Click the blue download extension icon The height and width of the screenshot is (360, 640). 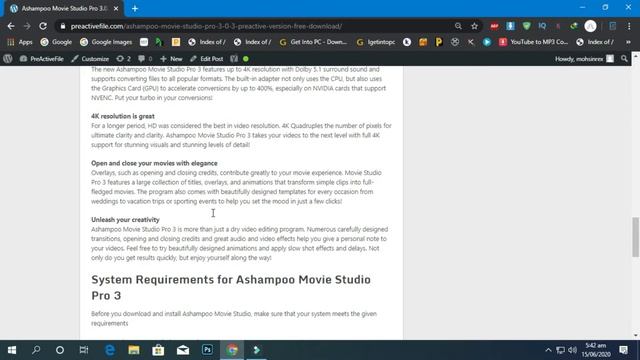tap(510, 26)
